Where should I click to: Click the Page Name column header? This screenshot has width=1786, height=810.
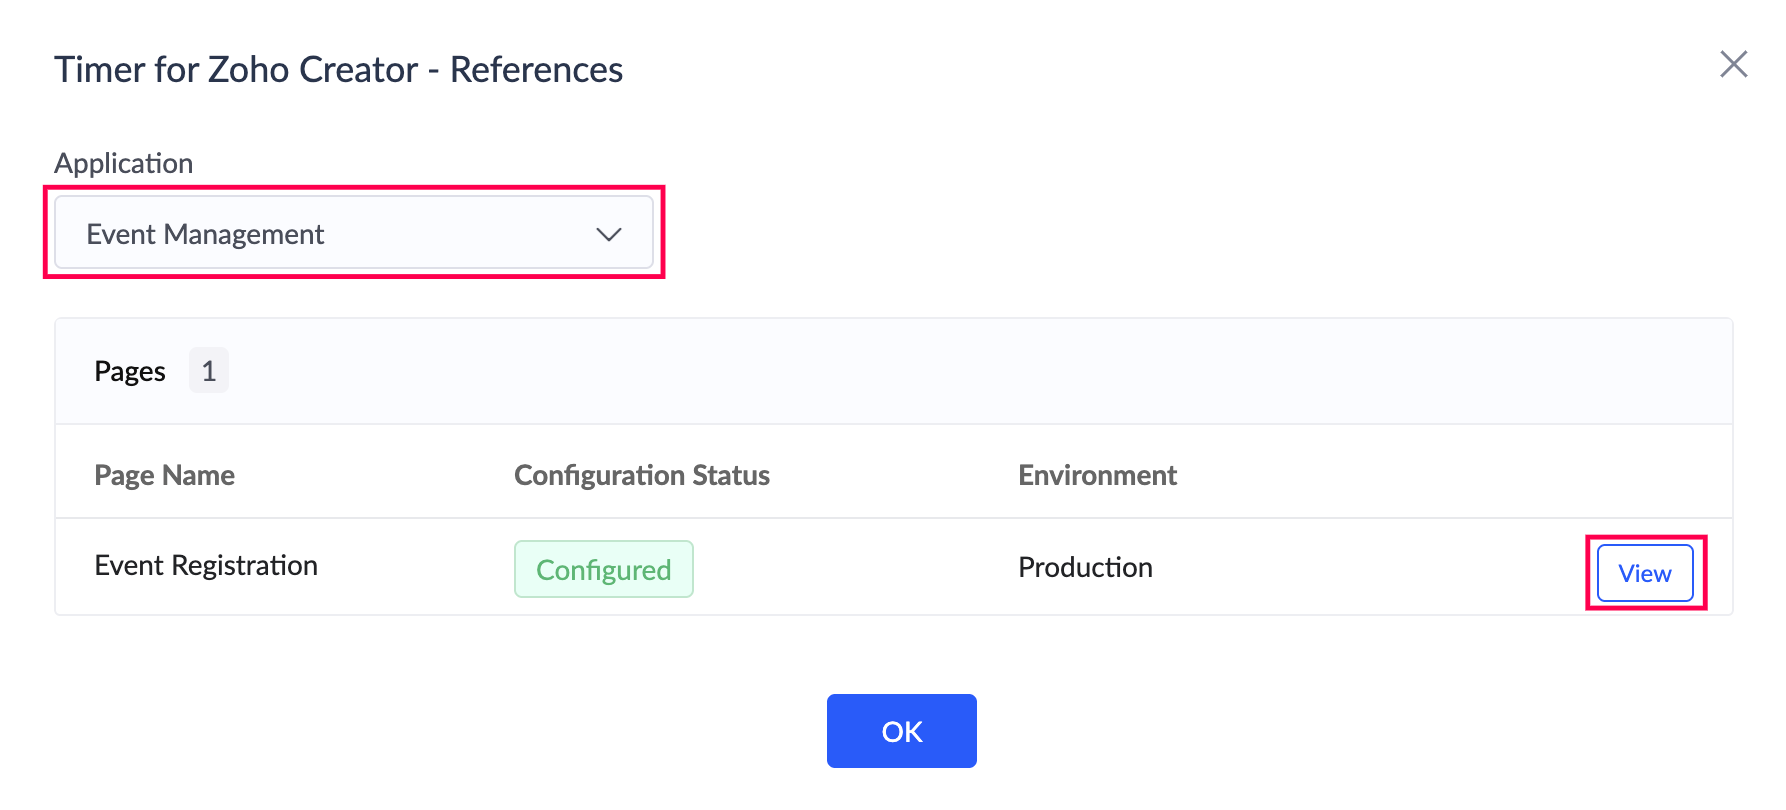pos(164,475)
